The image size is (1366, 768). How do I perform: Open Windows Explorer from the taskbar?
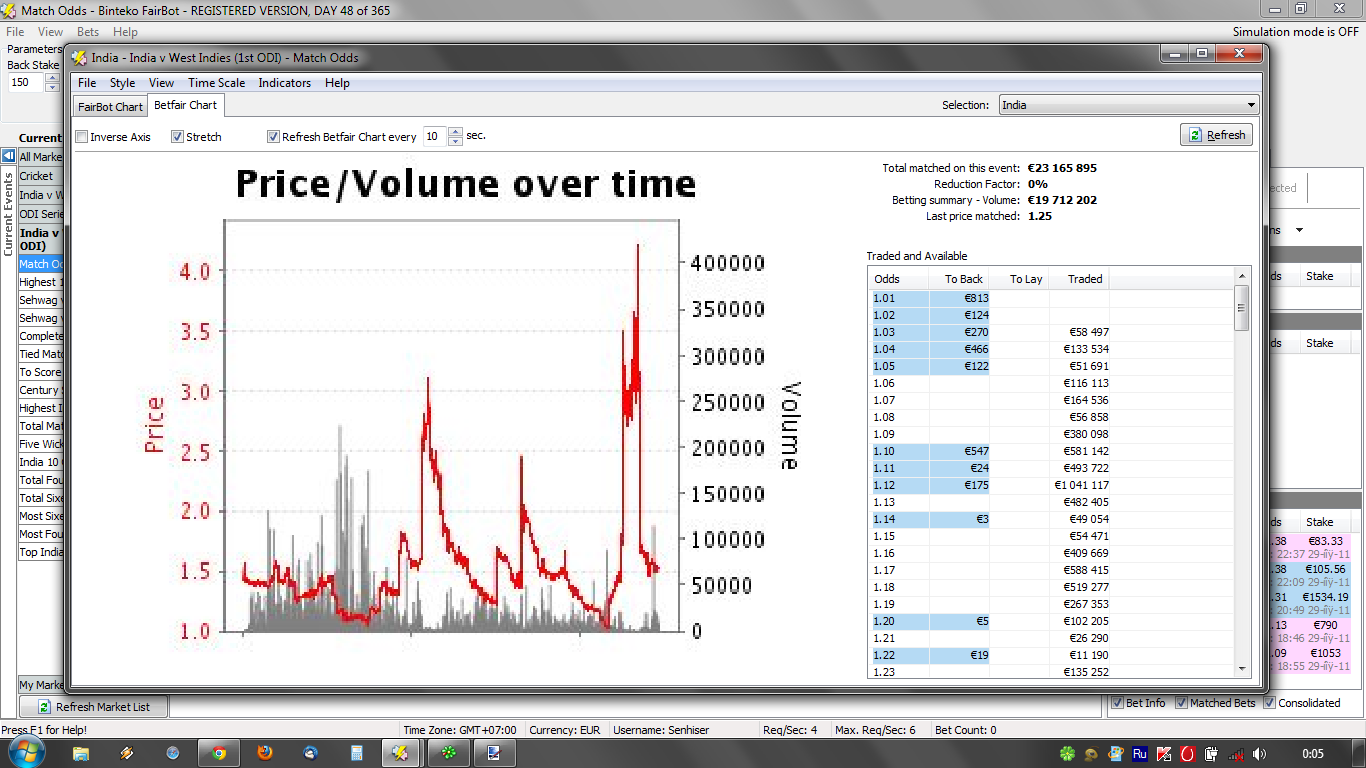click(81, 753)
